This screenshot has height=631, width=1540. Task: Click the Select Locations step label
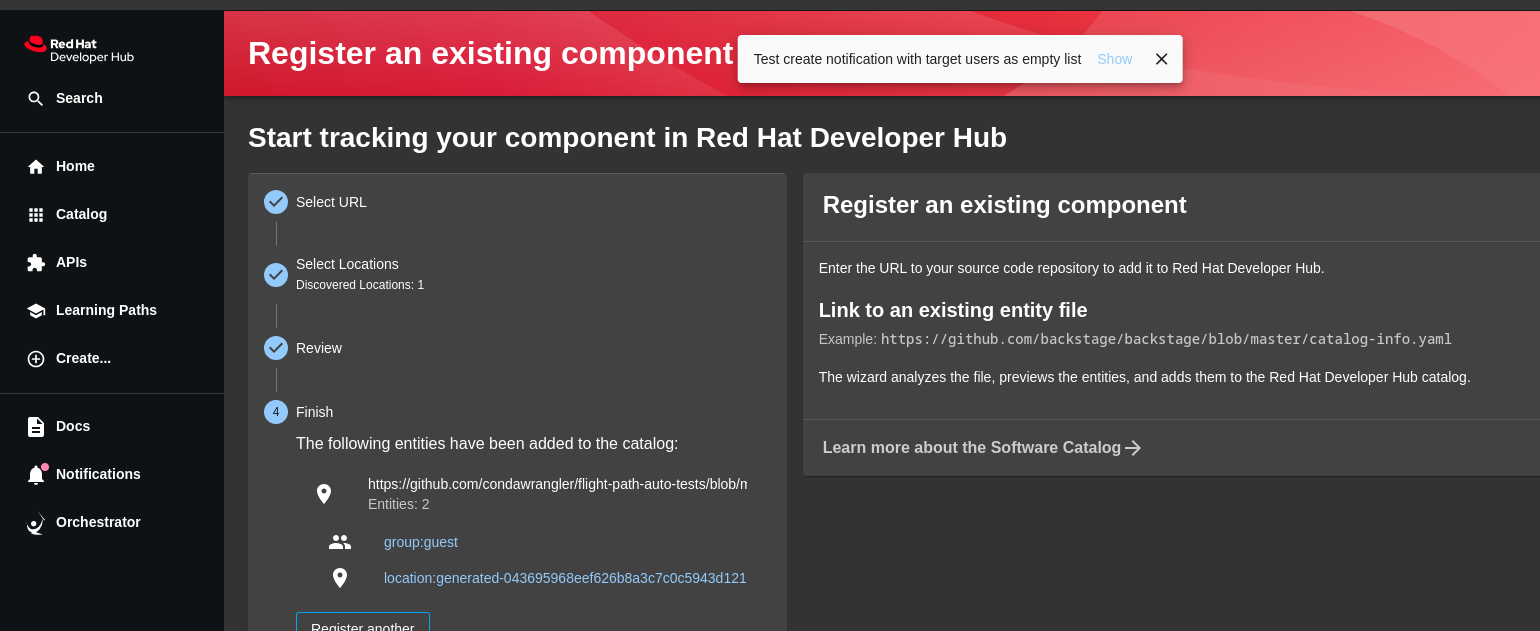(347, 264)
